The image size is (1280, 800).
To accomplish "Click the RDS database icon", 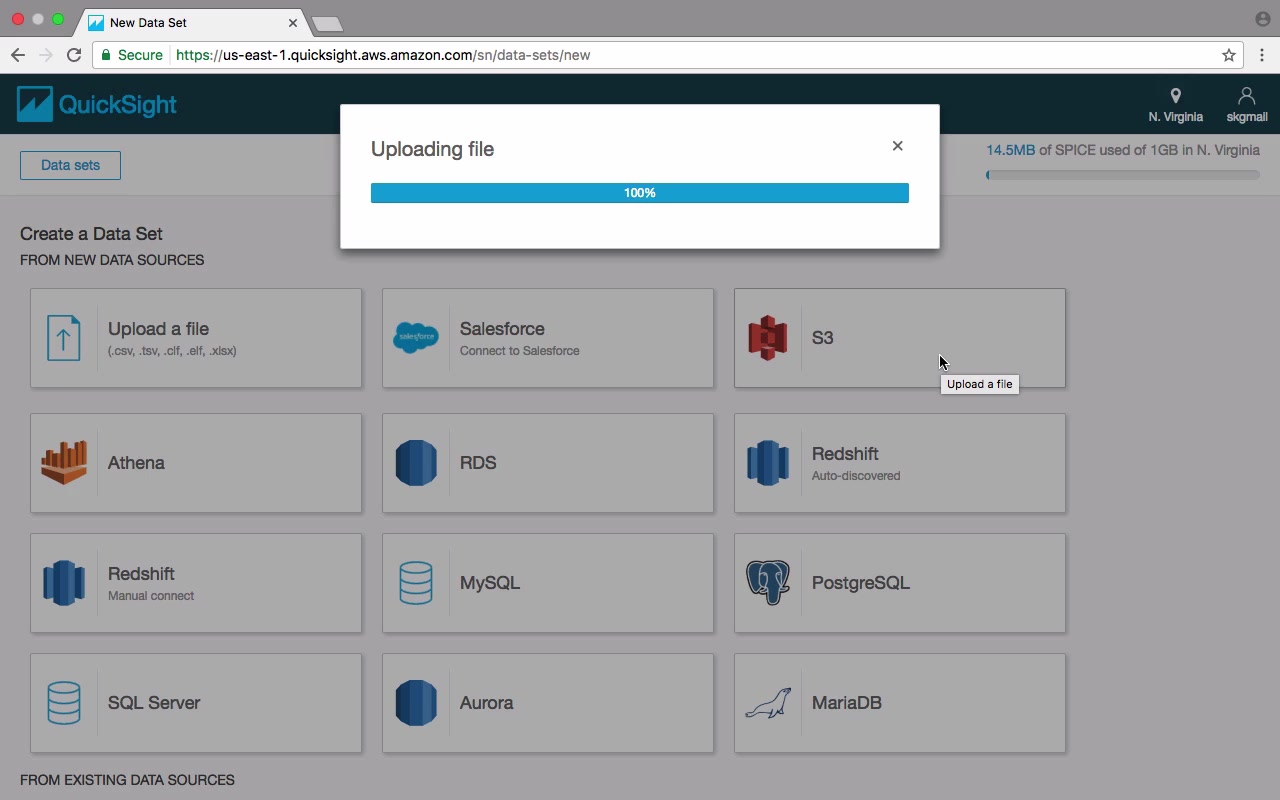I will point(416,463).
